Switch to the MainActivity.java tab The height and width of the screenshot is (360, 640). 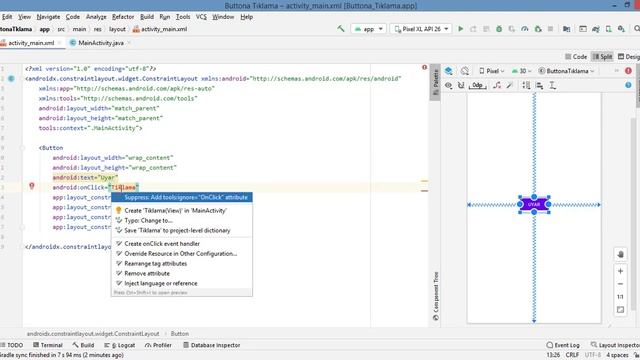coord(100,43)
